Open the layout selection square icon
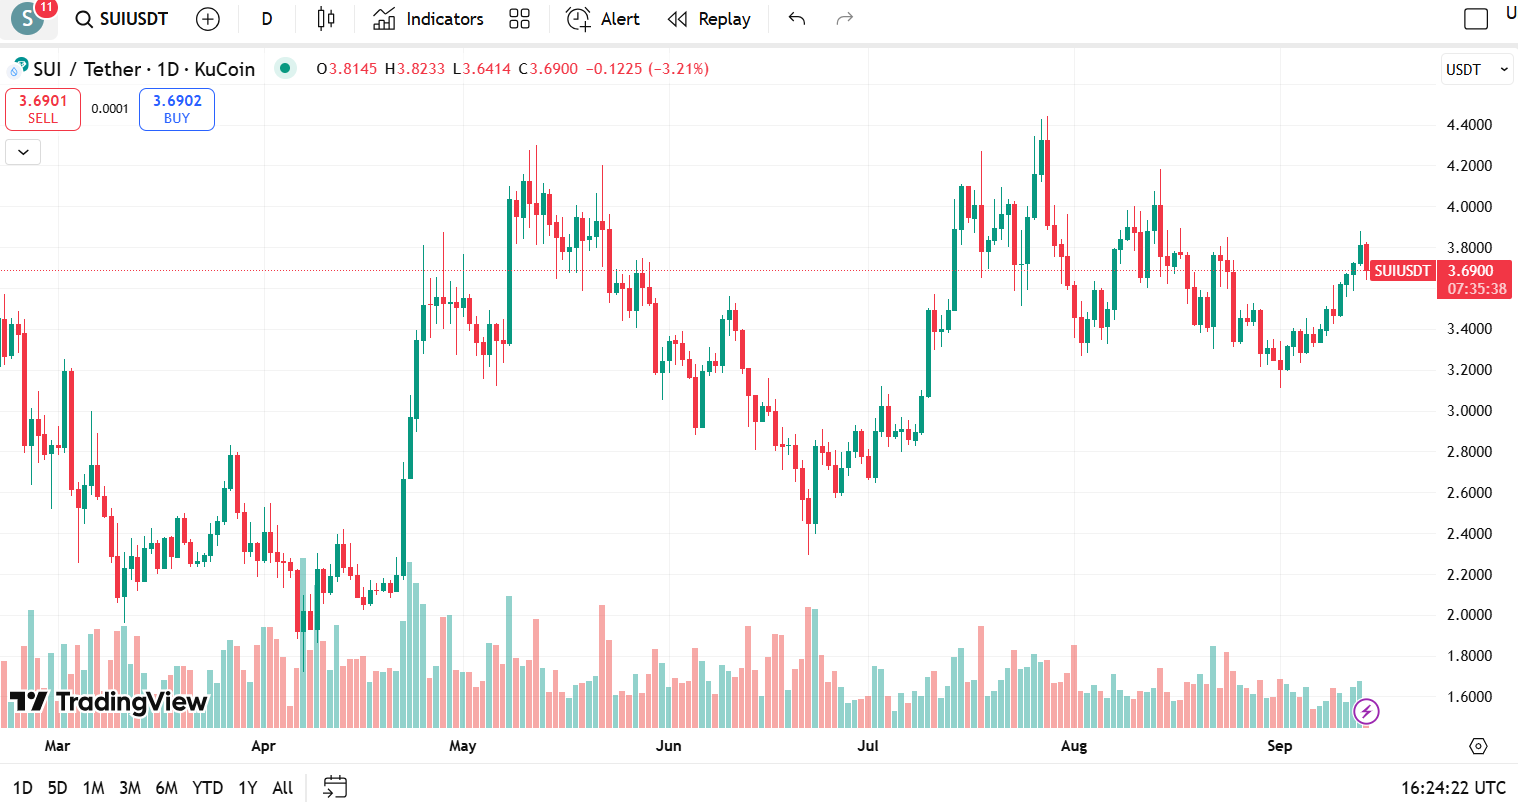1518x805 pixels. click(1476, 19)
